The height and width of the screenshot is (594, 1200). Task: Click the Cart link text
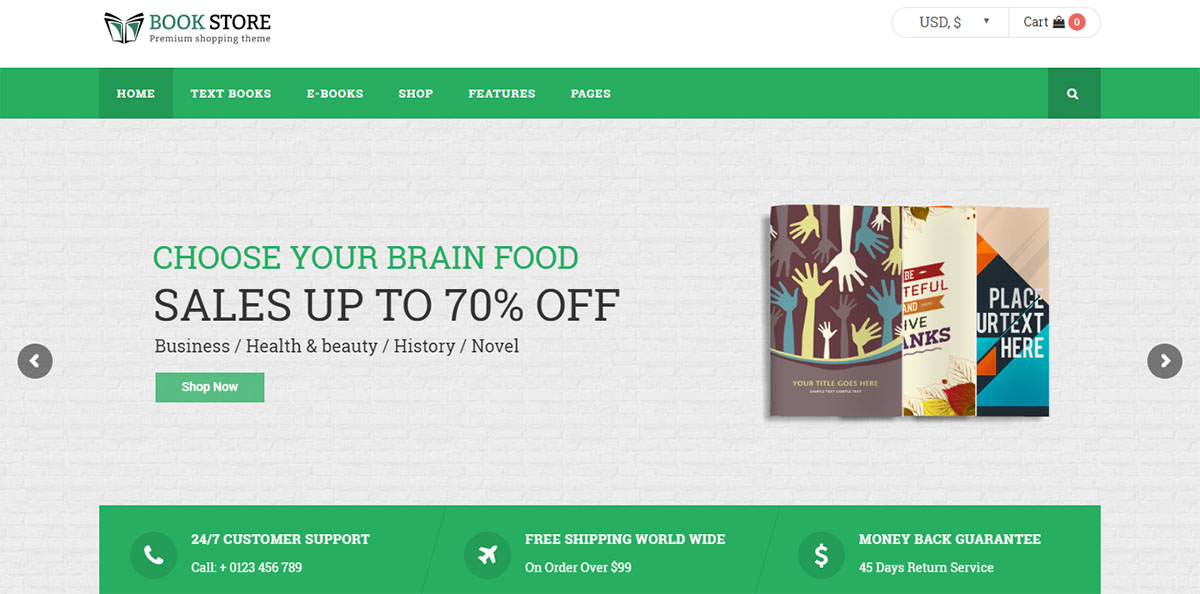(1036, 22)
